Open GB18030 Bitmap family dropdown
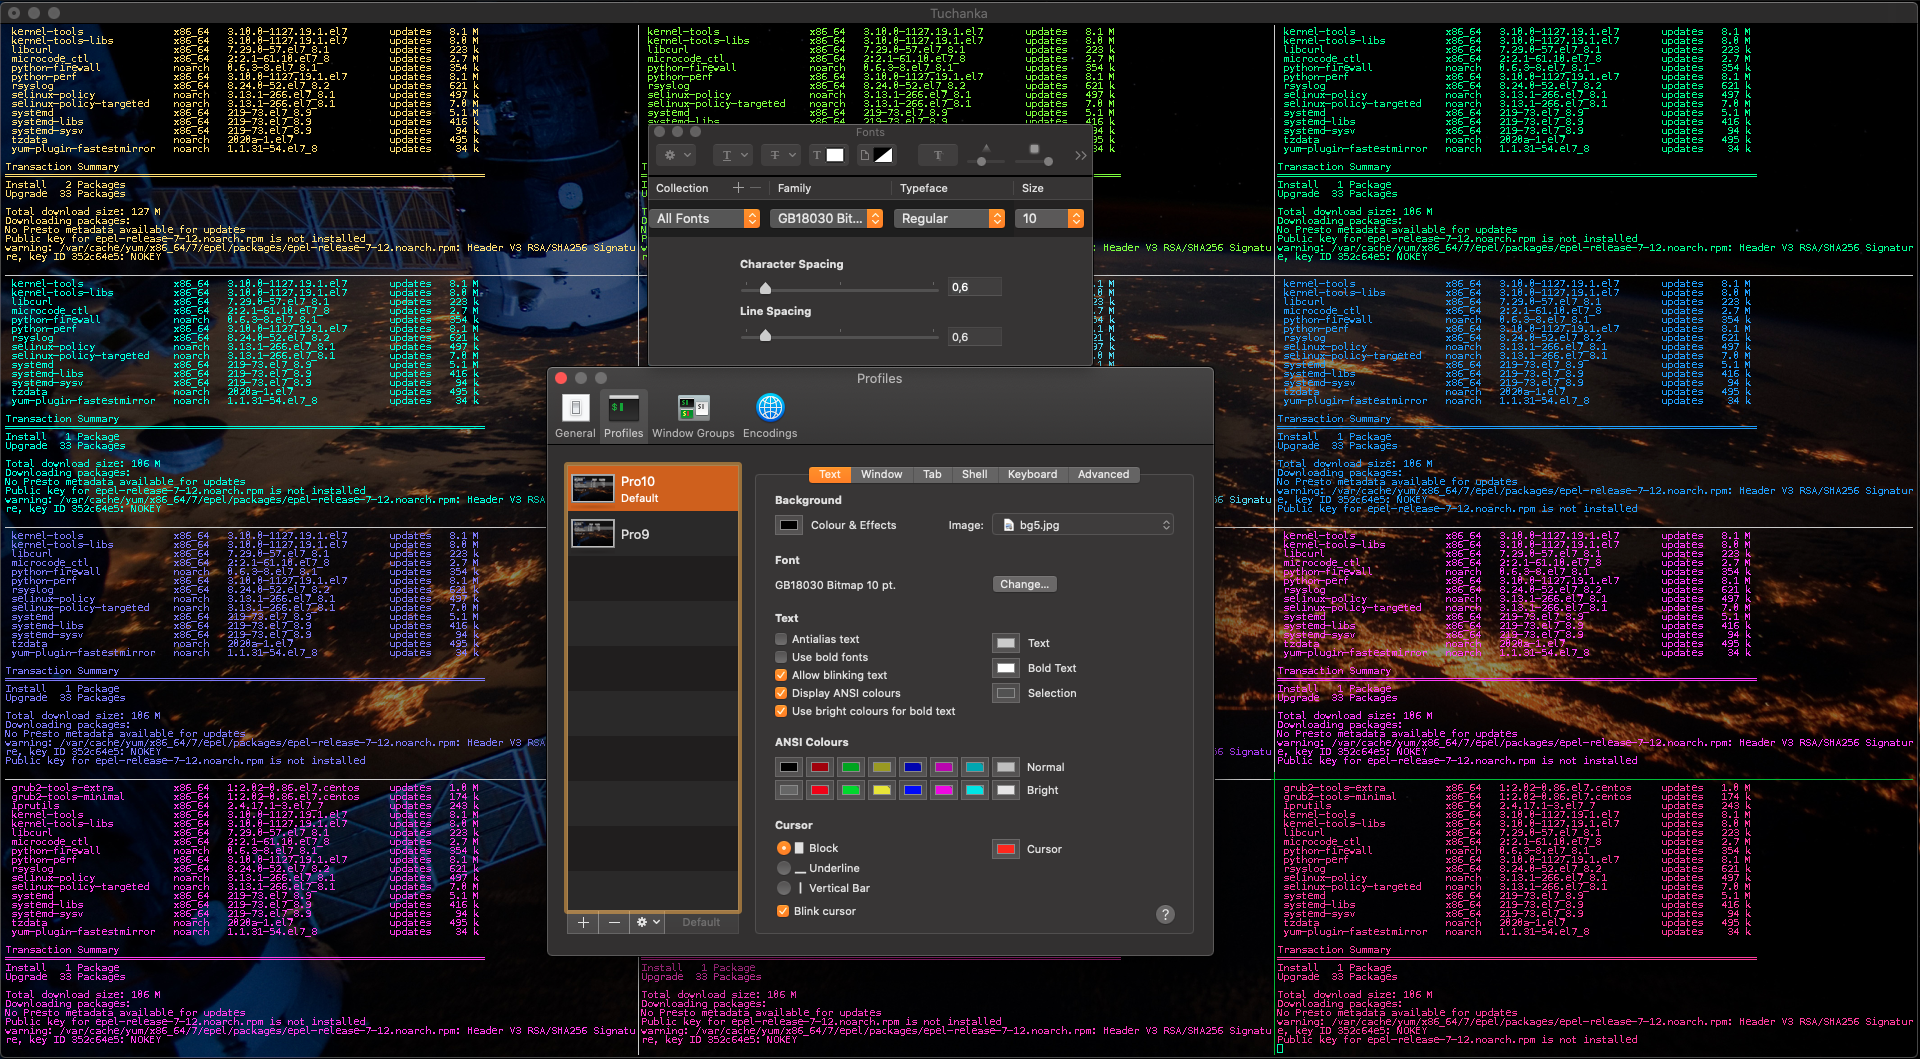 827,218
